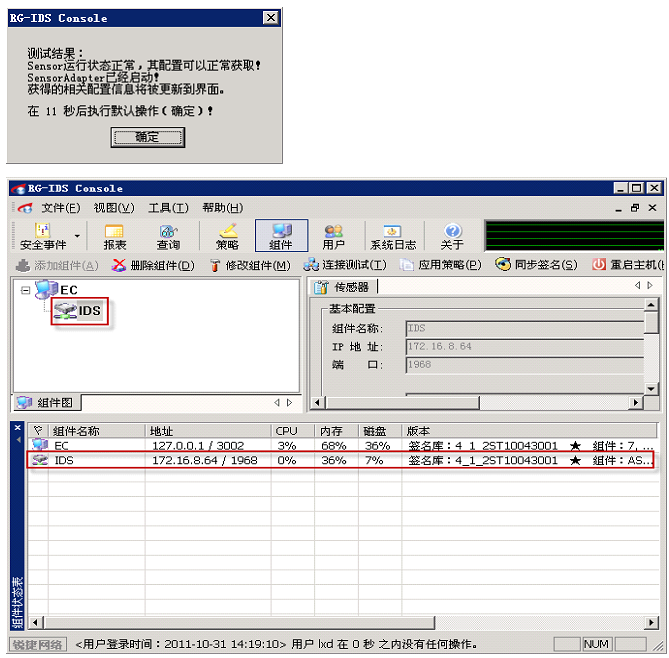Click left arrow of status table scrollbar
This screenshot has height=658, width=669.
coord(35,623)
